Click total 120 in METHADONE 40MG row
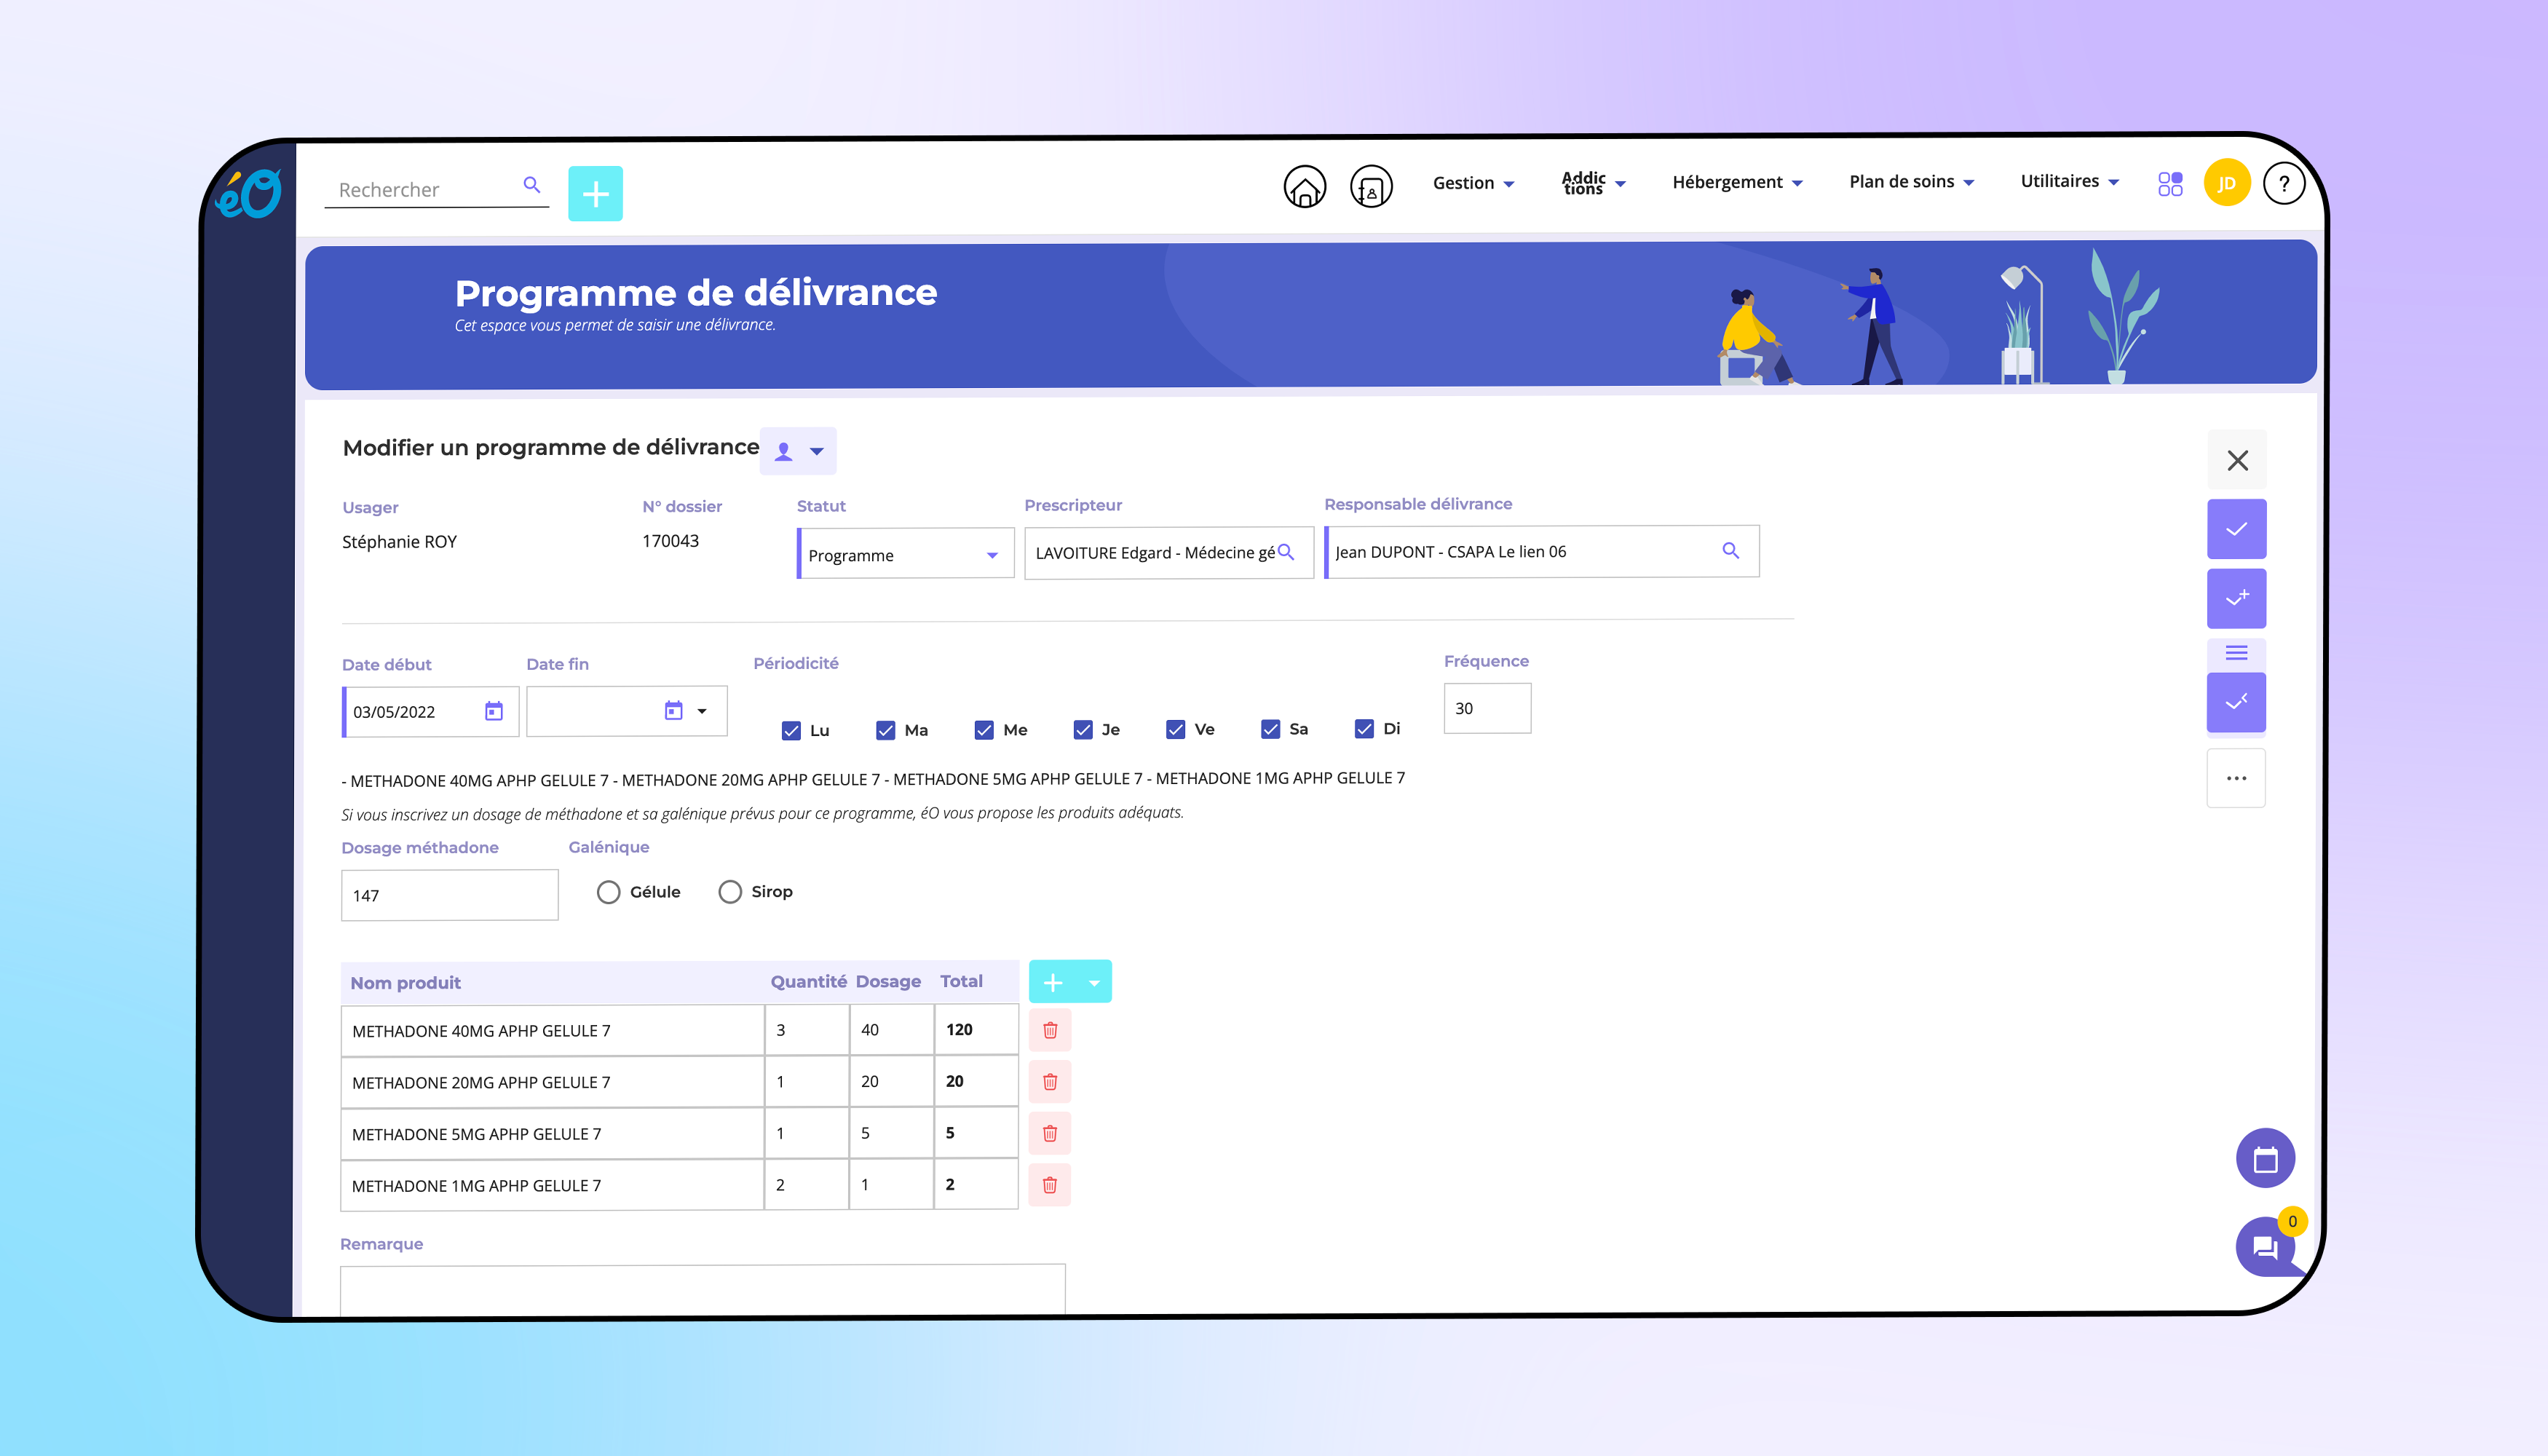Image resolution: width=2548 pixels, height=1456 pixels. [975, 1030]
